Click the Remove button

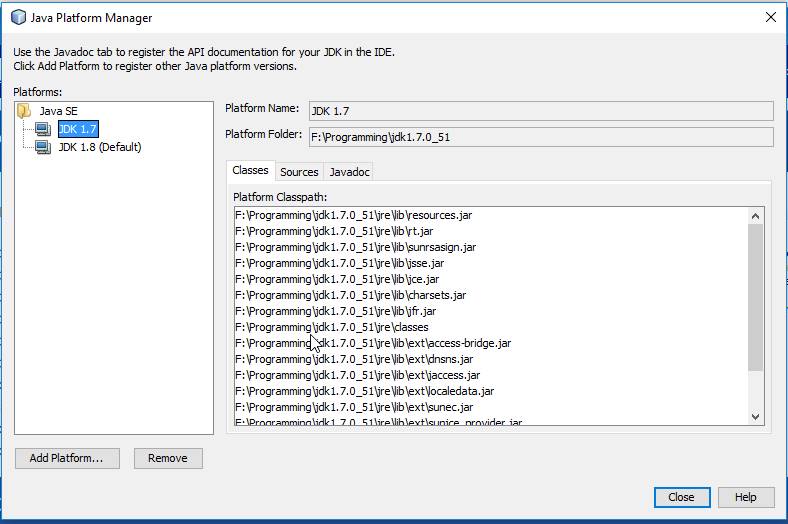click(x=168, y=458)
